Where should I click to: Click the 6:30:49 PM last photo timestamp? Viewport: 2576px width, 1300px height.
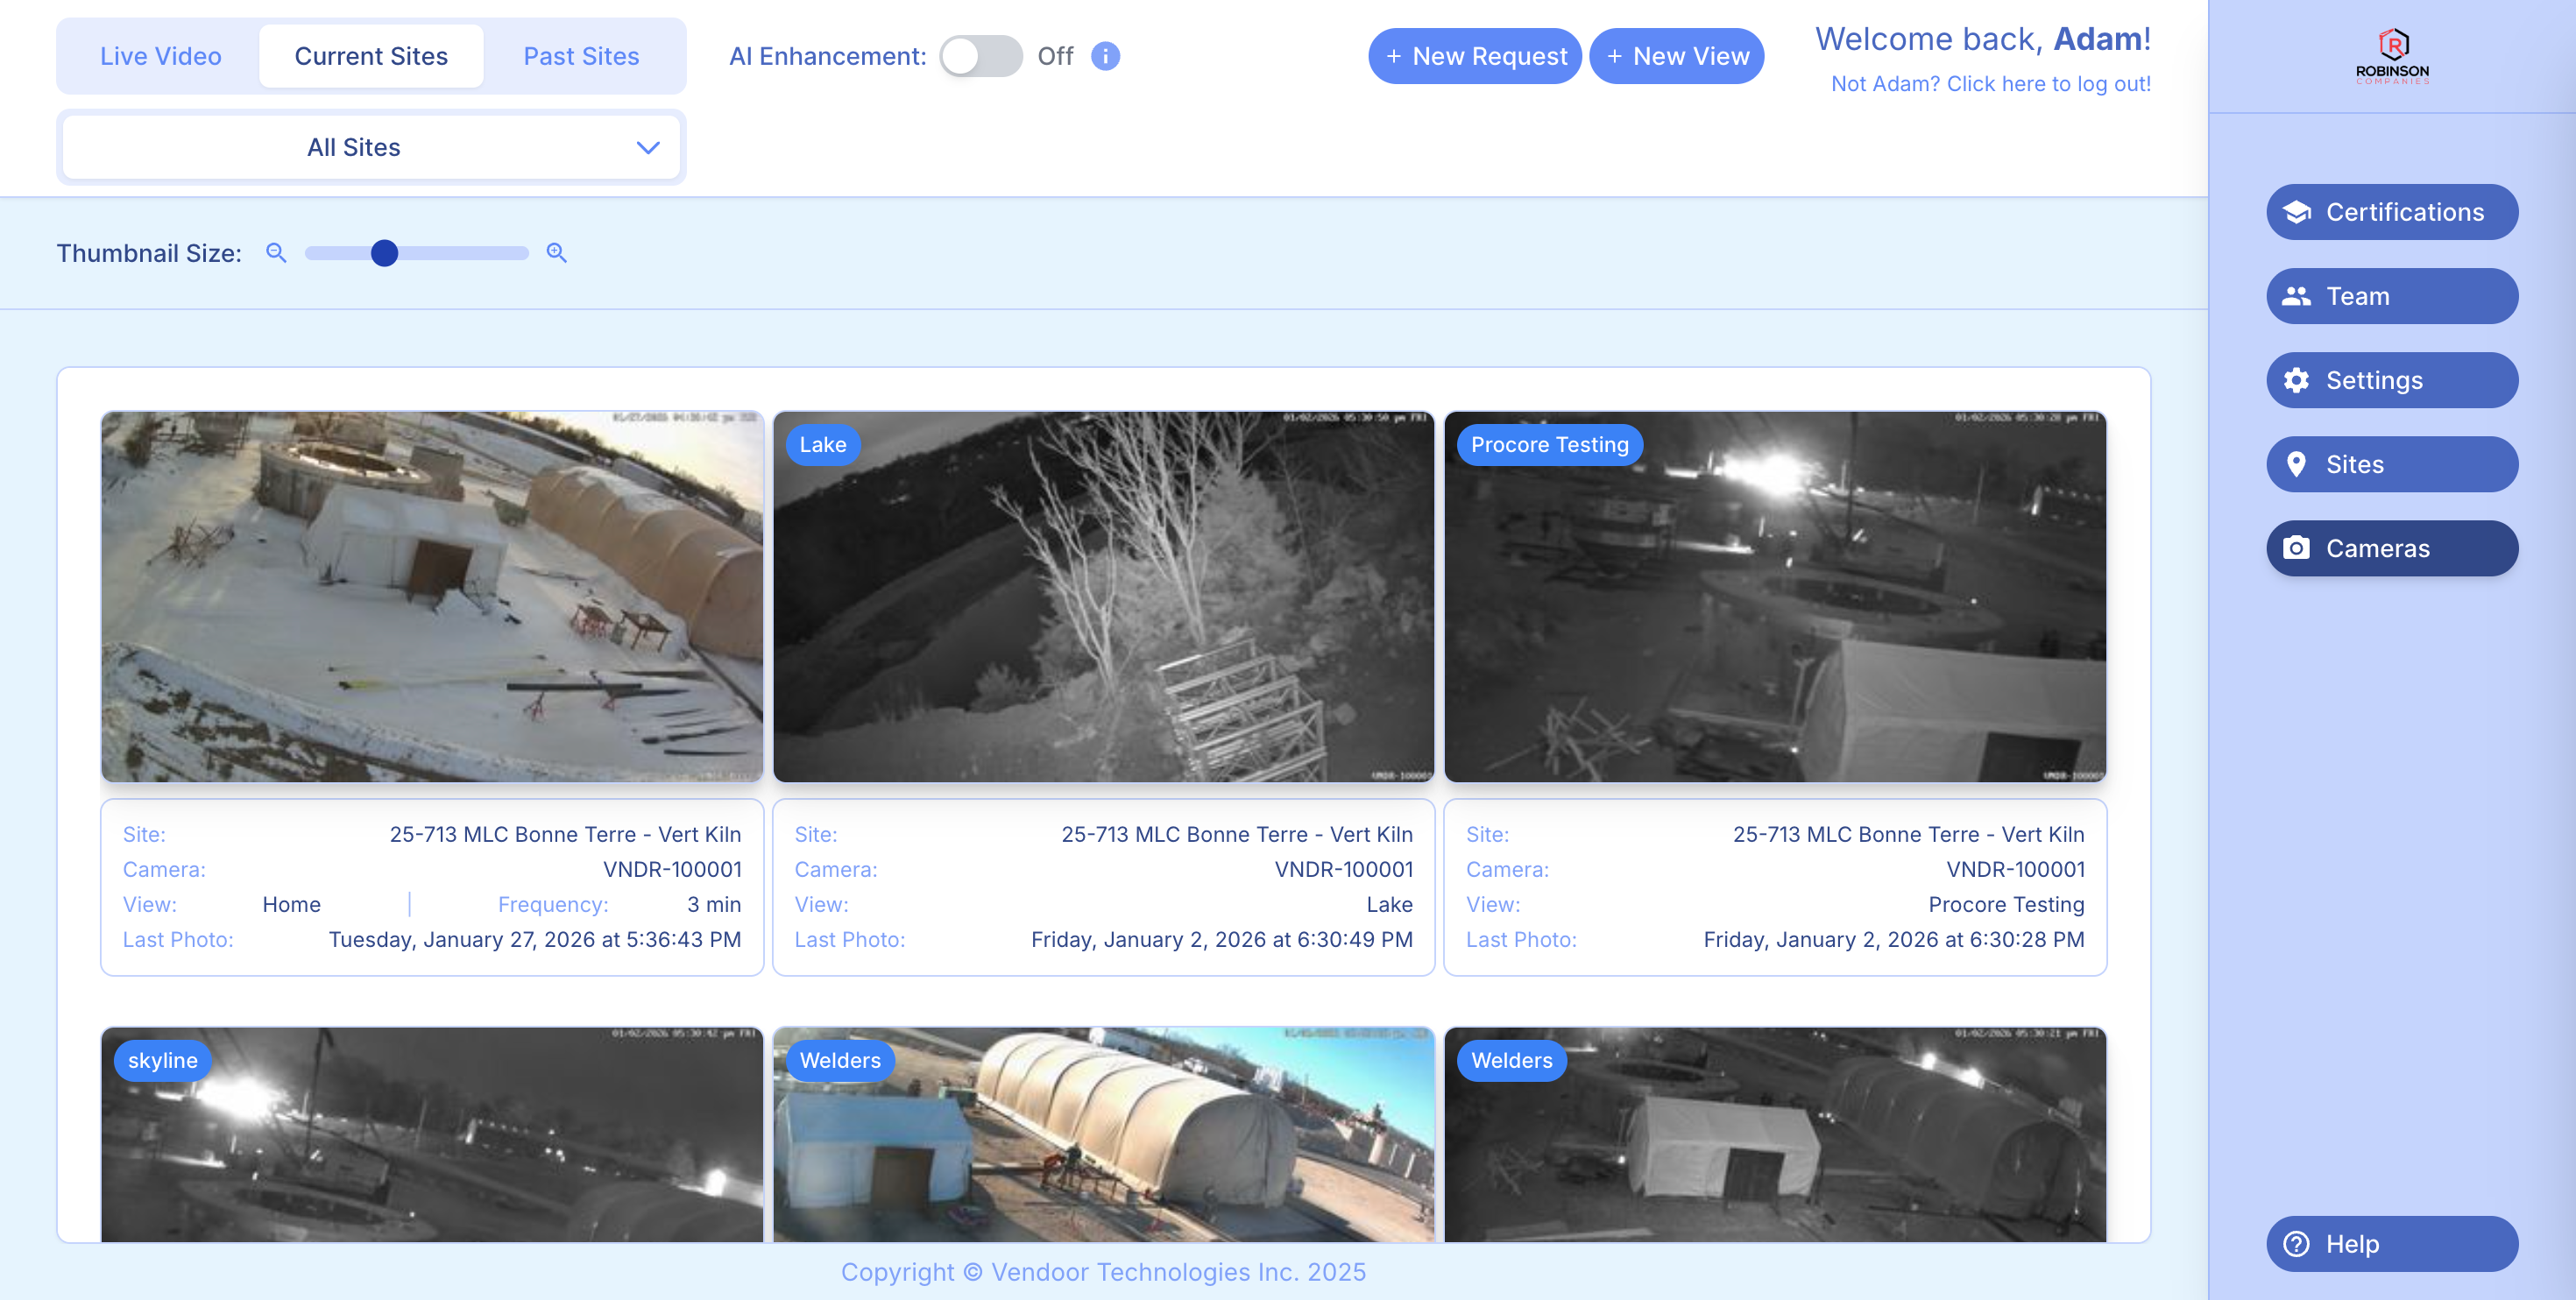(1222, 939)
